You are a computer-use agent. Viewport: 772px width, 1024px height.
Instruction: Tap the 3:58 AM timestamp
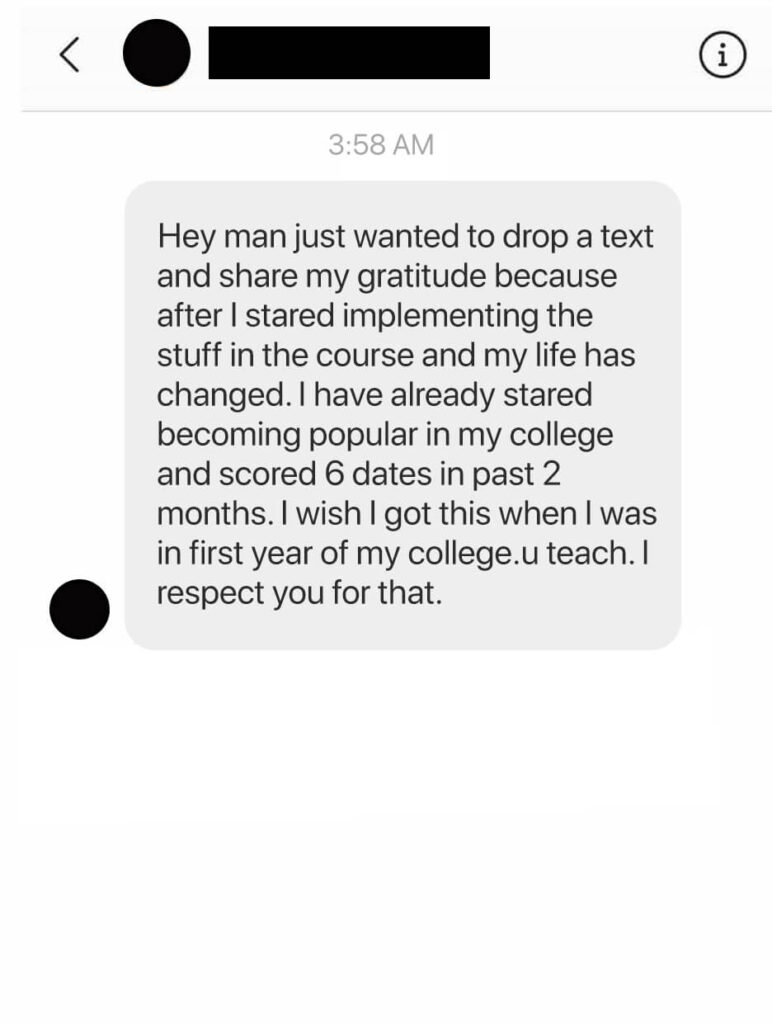(x=381, y=145)
